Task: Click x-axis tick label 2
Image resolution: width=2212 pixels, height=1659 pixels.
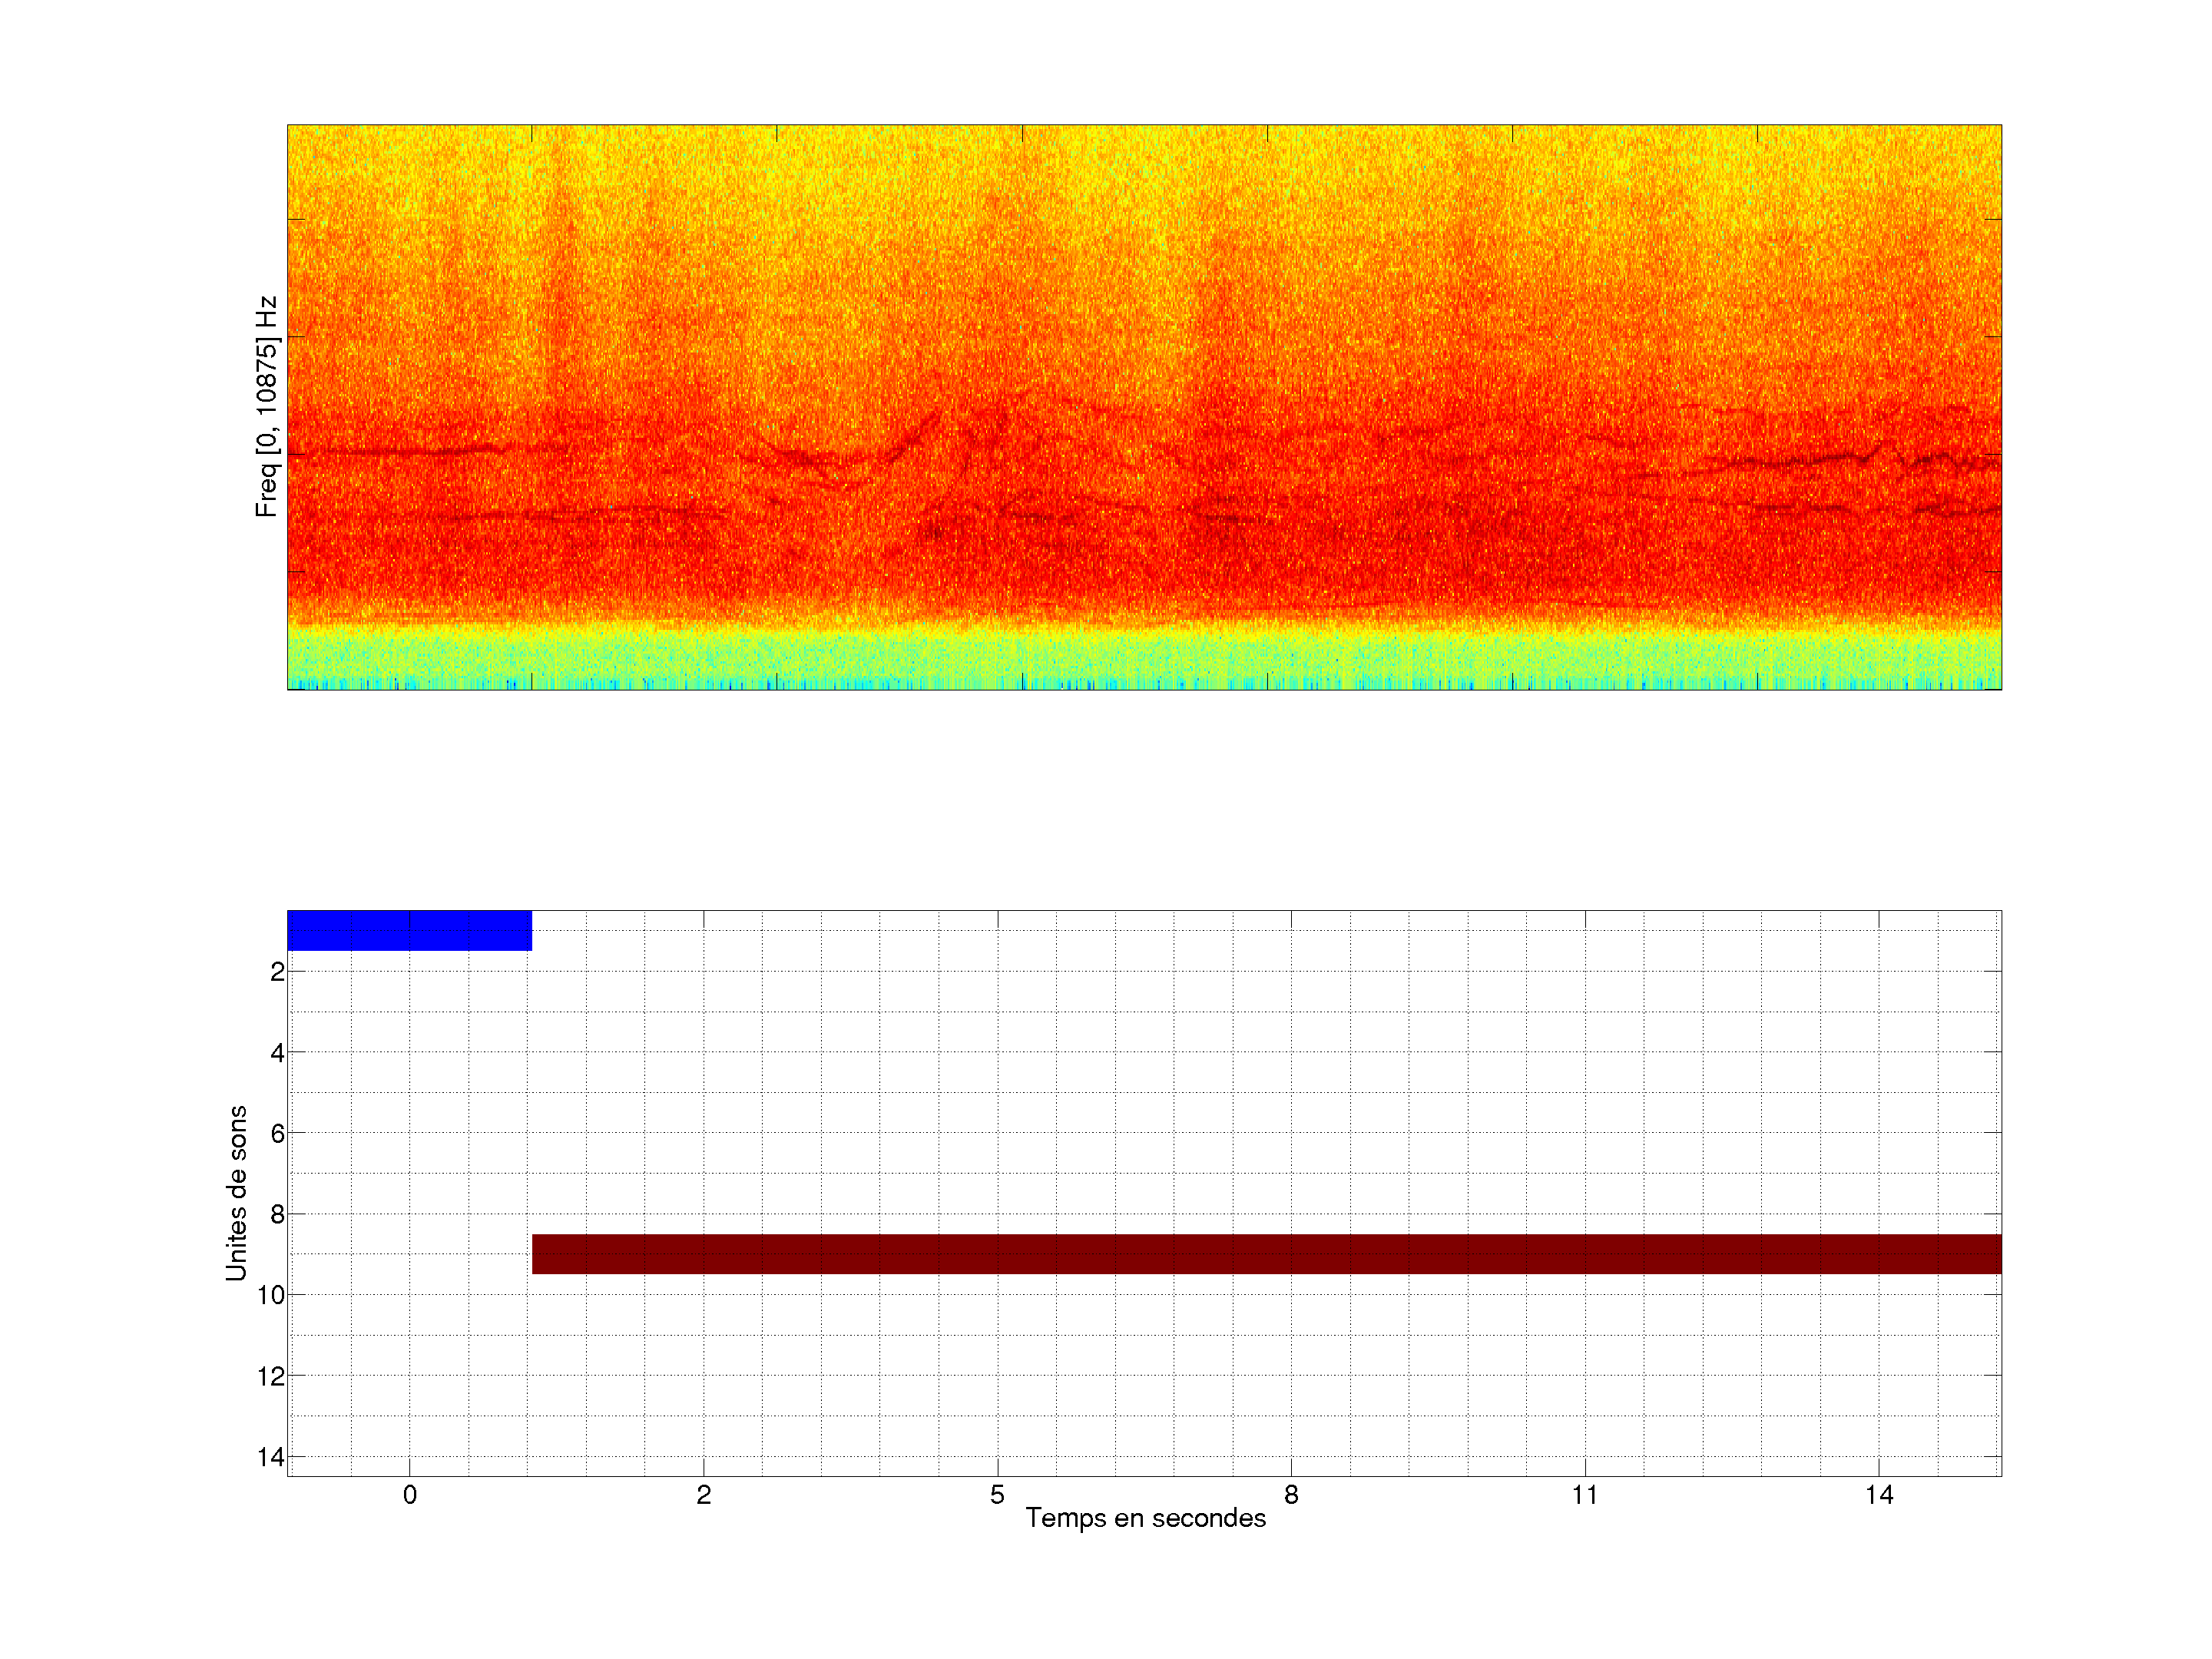Action: [x=703, y=1495]
